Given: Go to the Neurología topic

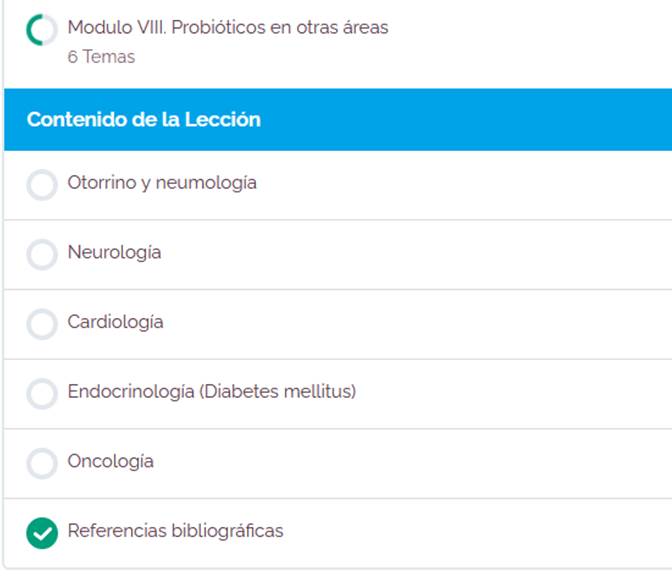Looking at the screenshot, I should coord(114,253).
